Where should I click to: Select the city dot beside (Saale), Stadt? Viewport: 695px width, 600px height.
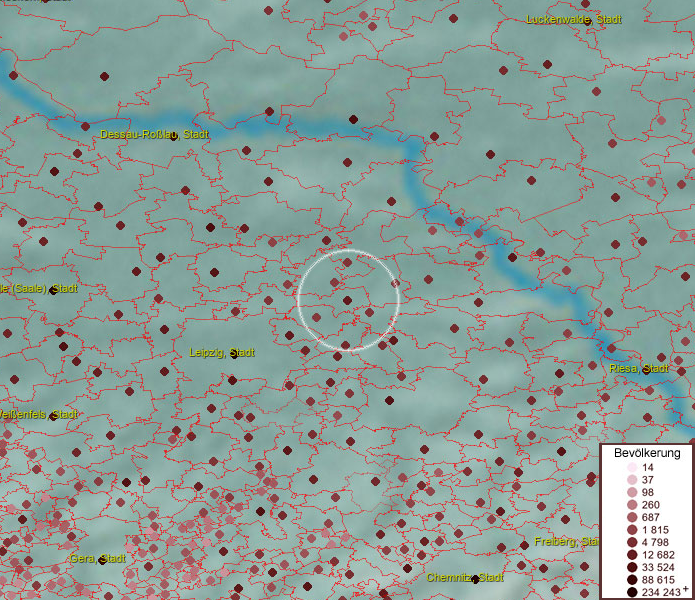(x=54, y=291)
